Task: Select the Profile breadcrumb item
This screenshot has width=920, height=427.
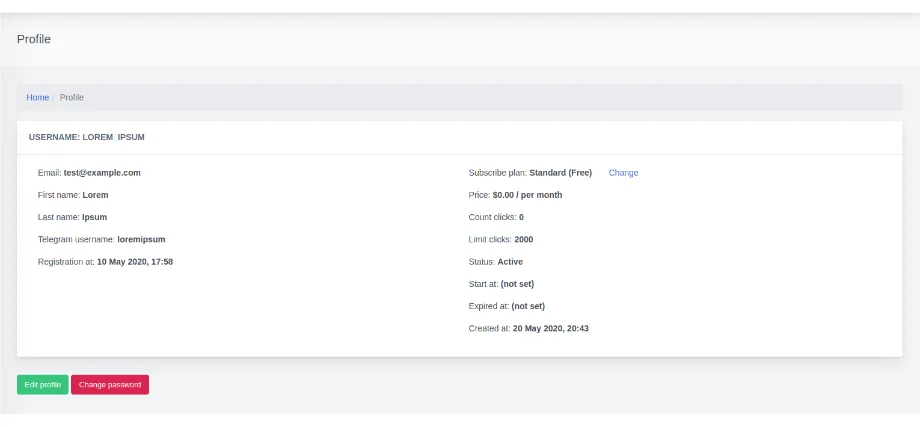Action: [x=72, y=98]
